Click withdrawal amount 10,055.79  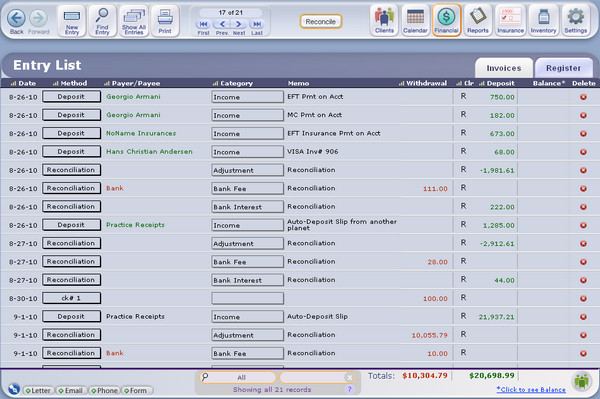pos(429,335)
